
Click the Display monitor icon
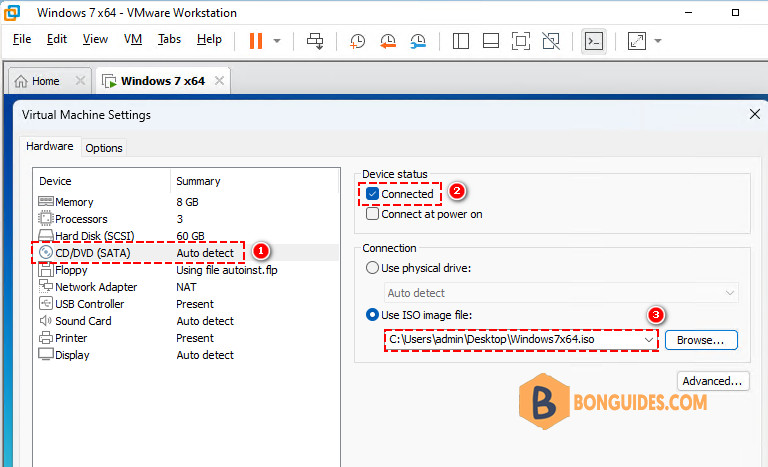pos(46,354)
